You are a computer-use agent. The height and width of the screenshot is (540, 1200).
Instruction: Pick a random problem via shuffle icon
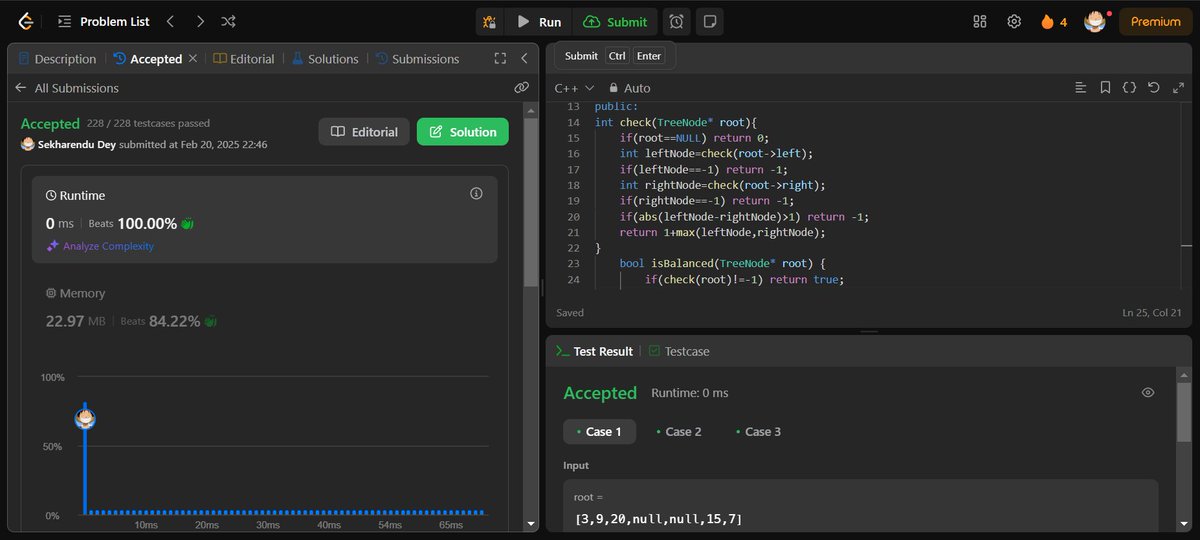pyautogui.click(x=229, y=21)
